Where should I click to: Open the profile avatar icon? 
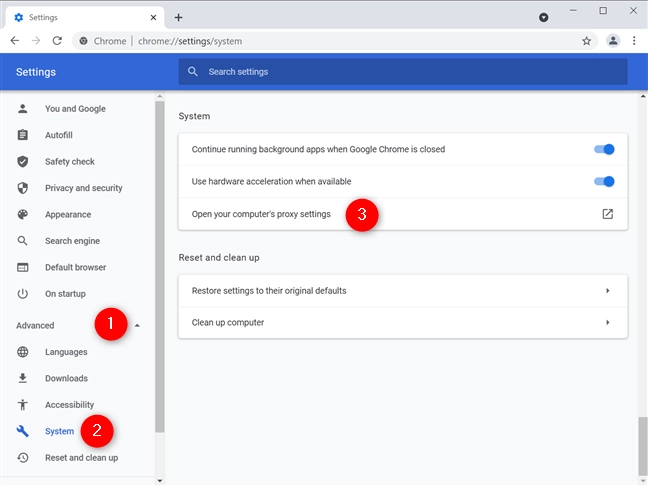click(613, 40)
